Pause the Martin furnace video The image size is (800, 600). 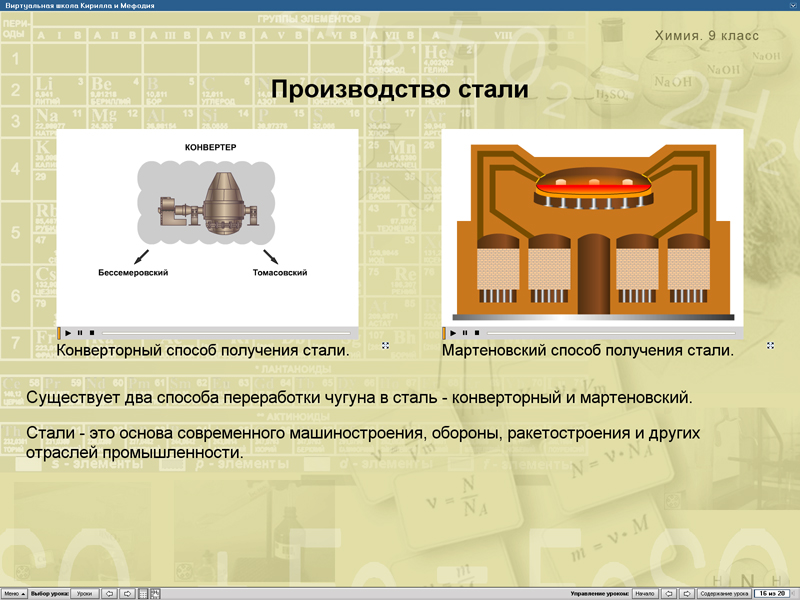(466, 330)
